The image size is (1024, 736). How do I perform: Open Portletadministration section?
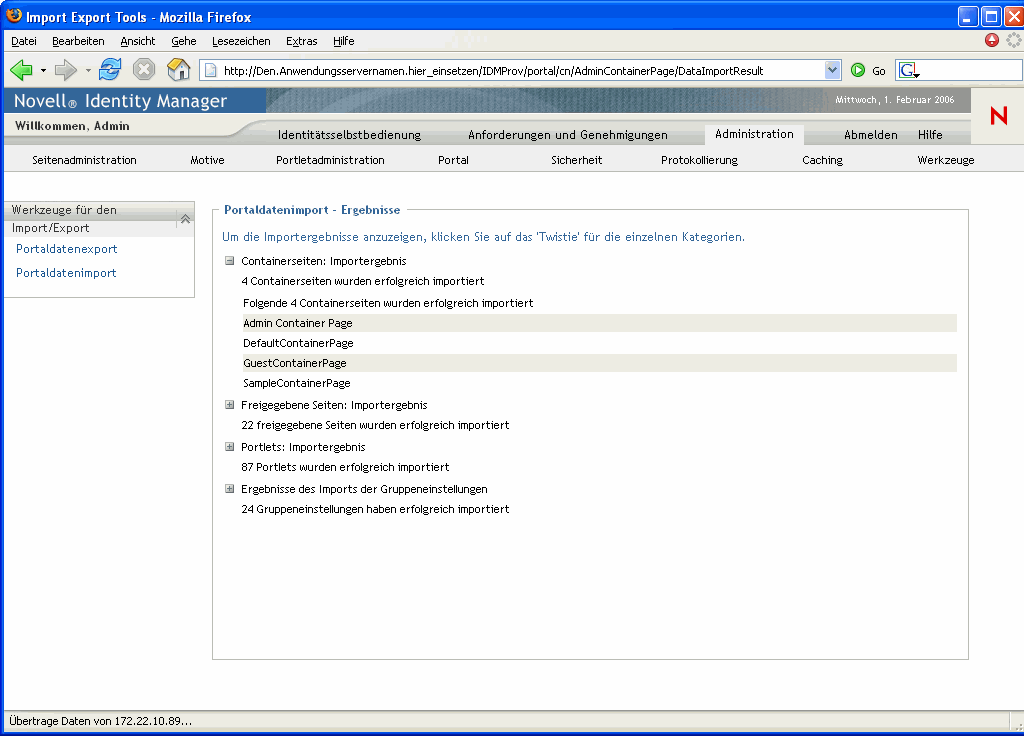pyautogui.click(x=330, y=160)
